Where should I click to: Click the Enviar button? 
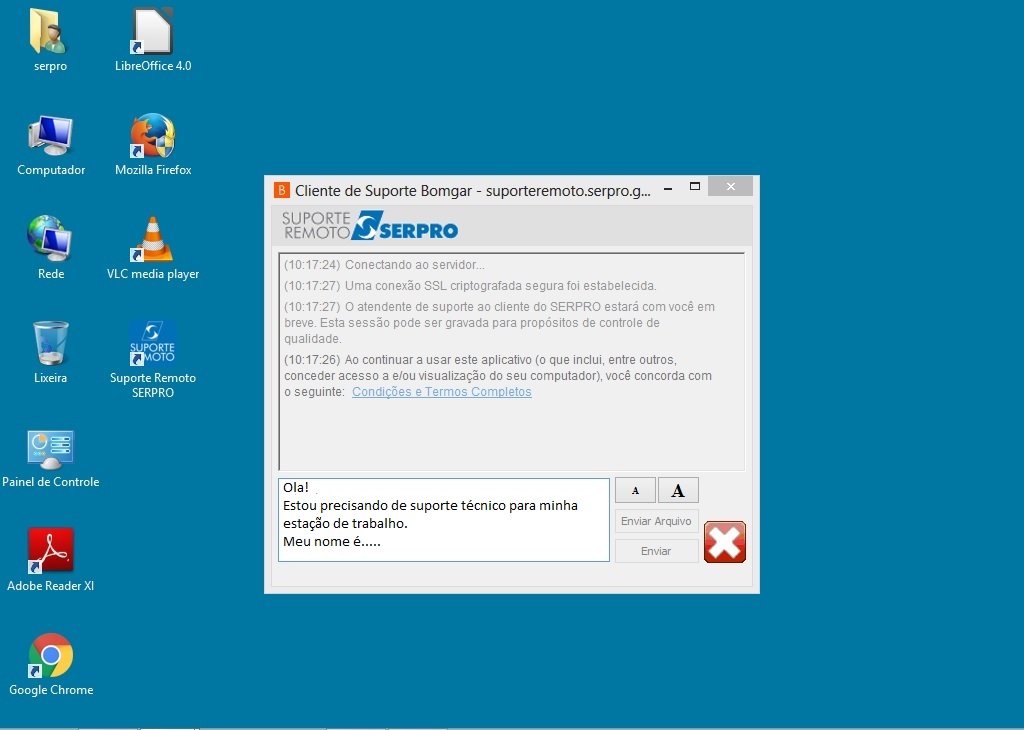[656, 551]
